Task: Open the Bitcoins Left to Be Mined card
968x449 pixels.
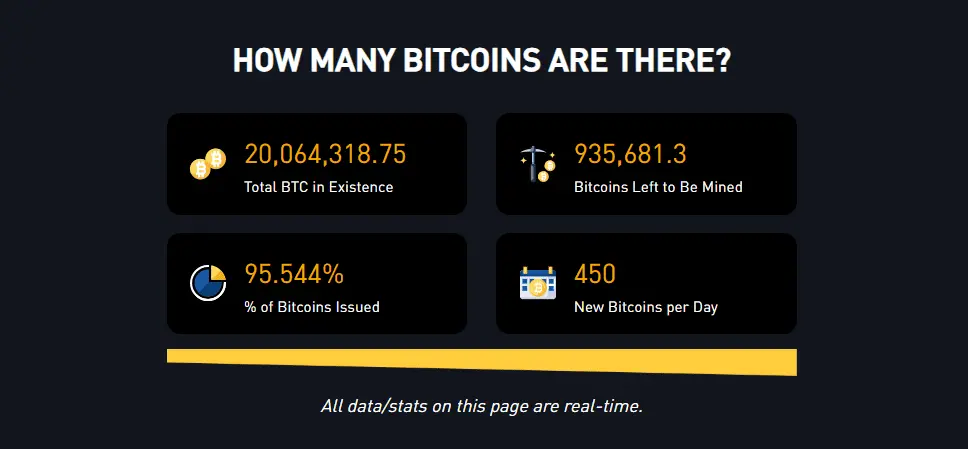Action: 646,164
